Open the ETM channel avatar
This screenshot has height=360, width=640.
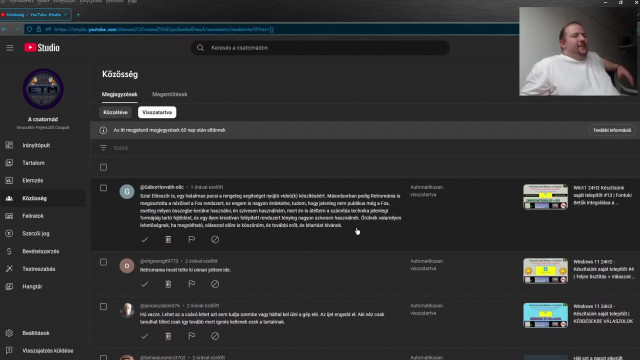point(43,89)
